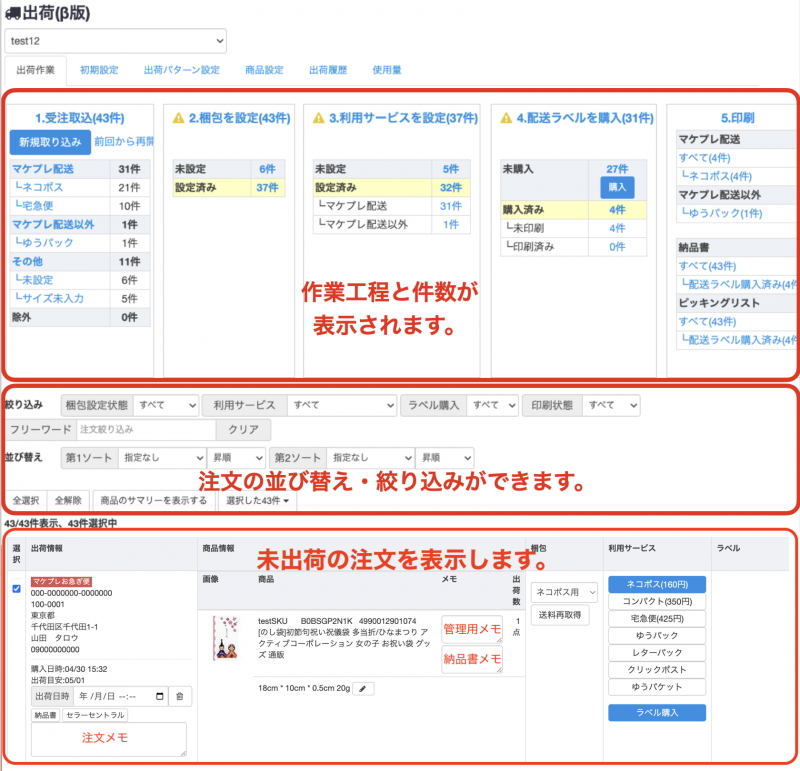Viewport: 800px width, 771px height.
Task: Click 商品のサマリーを表示する button
Action: tap(154, 501)
